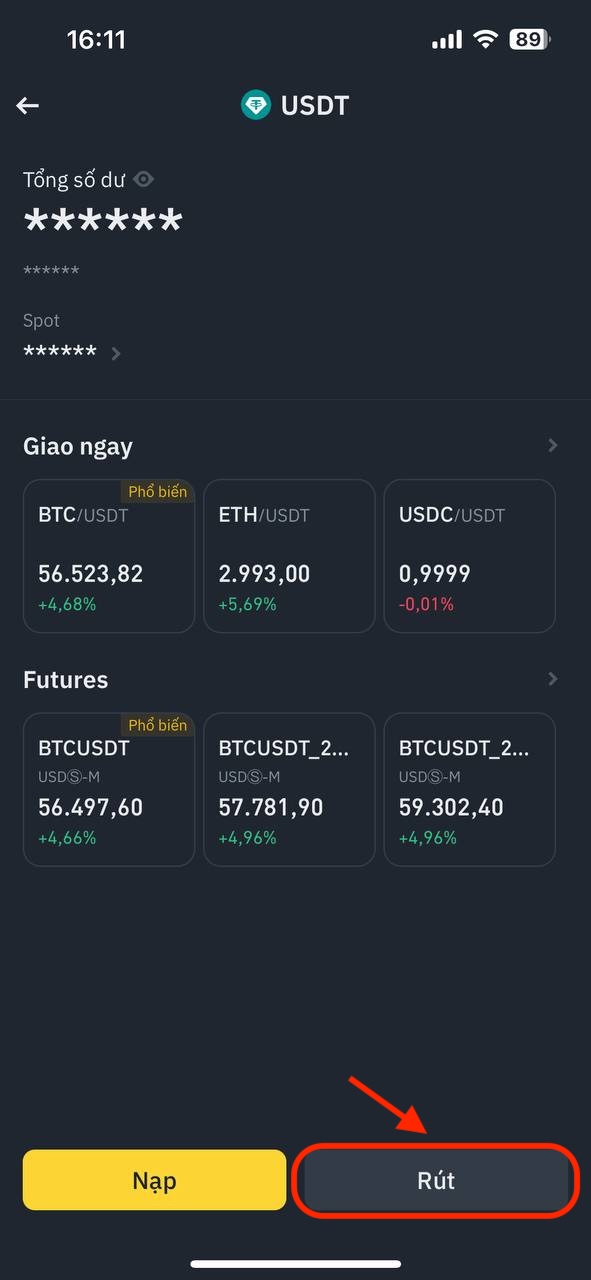Expand Spot balance details chevron
The width and height of the screenshot is (591, 1280).
pos(116,353)
